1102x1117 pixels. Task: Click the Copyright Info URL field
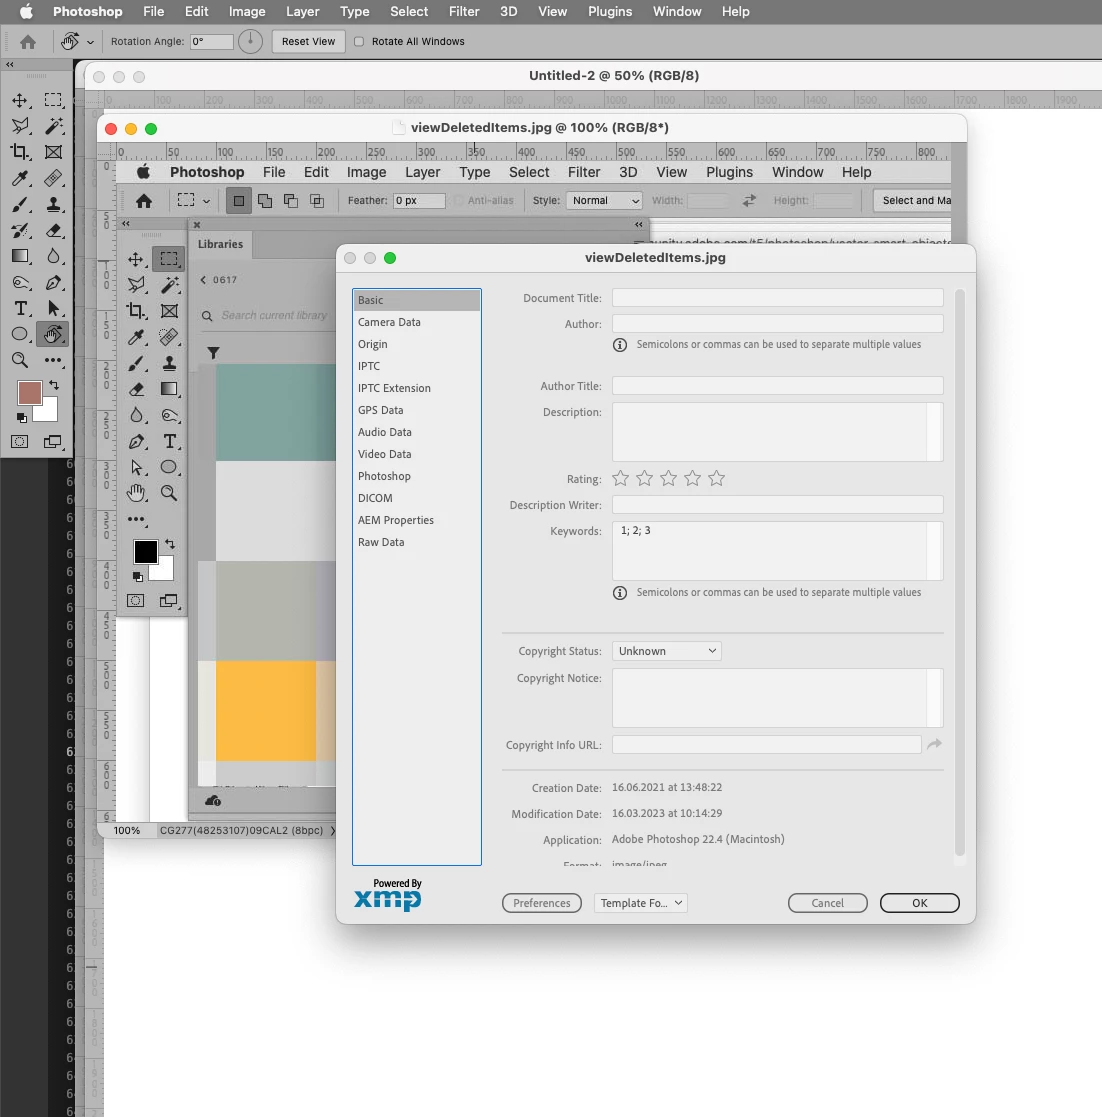pos(766,744)
